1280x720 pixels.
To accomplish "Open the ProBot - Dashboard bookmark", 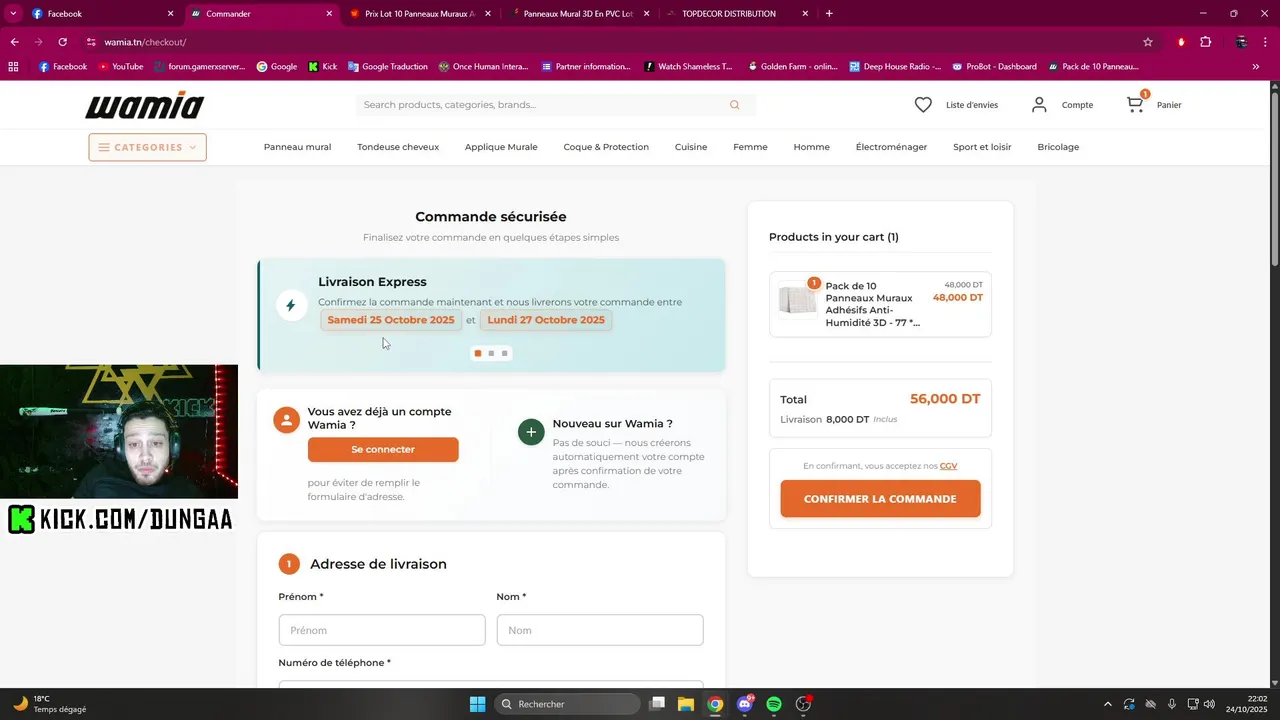I will pos(994,67).
